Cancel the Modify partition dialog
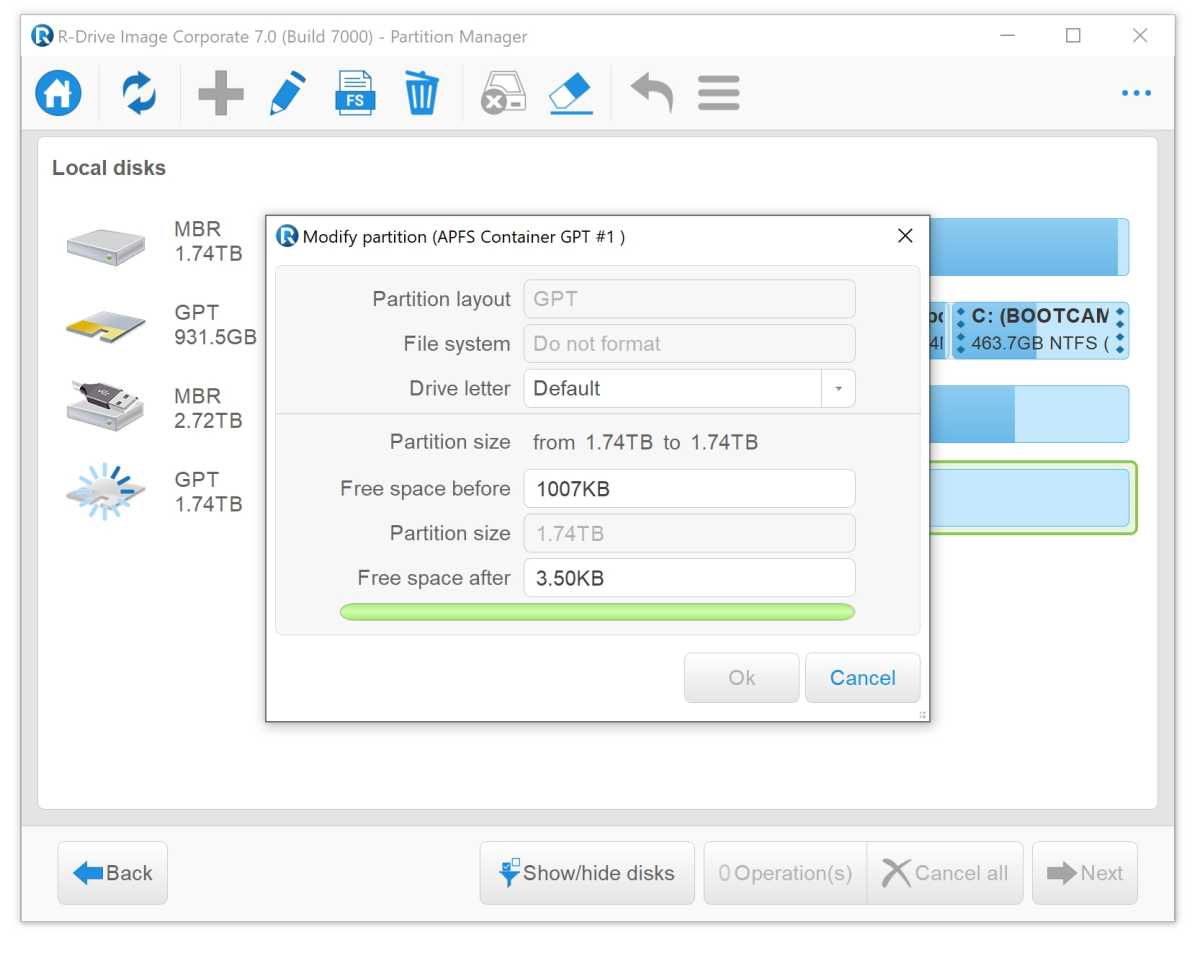The height and width of the screenshot is (958, 1200). tap(862, 677)
